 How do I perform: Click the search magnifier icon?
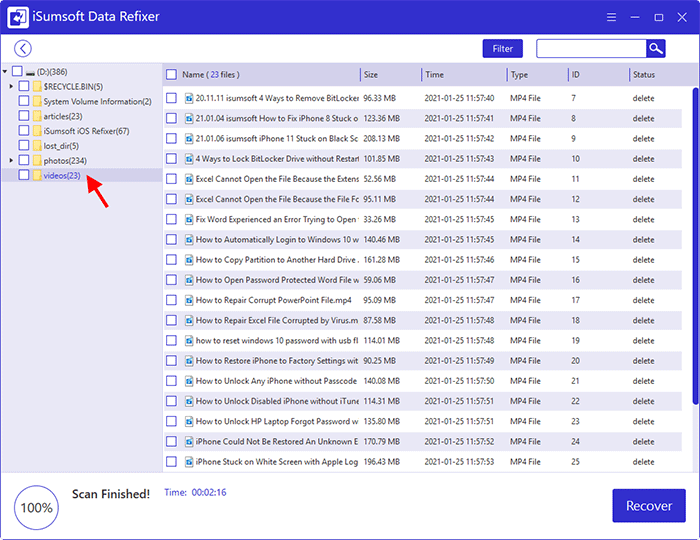655,49
